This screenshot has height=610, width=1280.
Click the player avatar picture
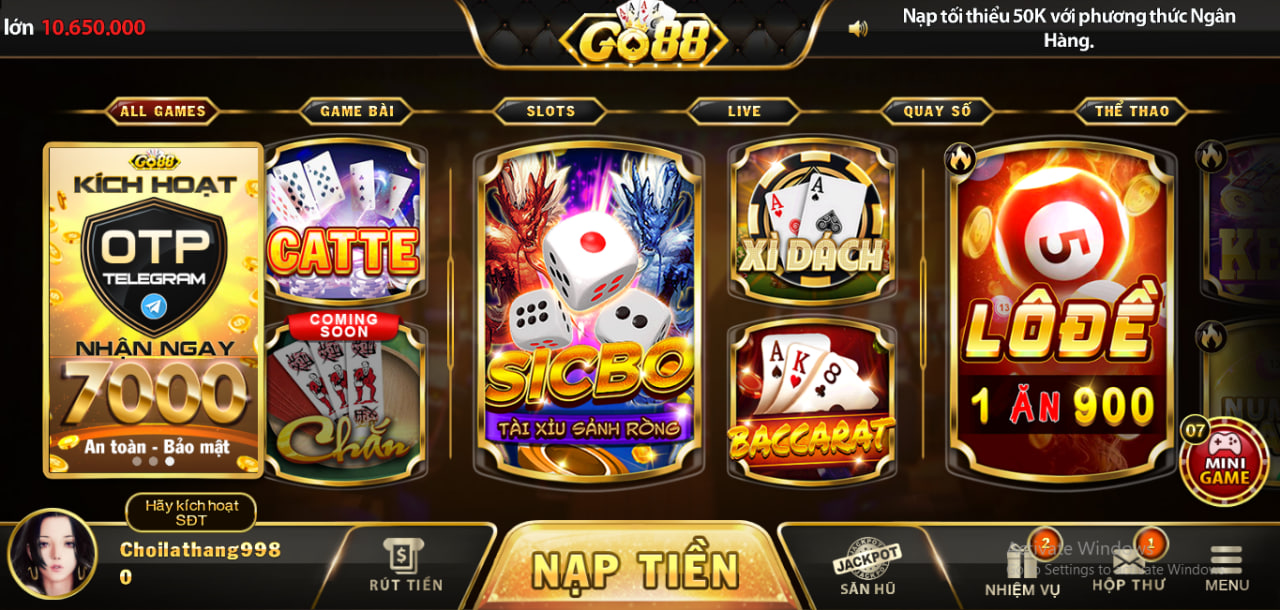coord(52,554)
